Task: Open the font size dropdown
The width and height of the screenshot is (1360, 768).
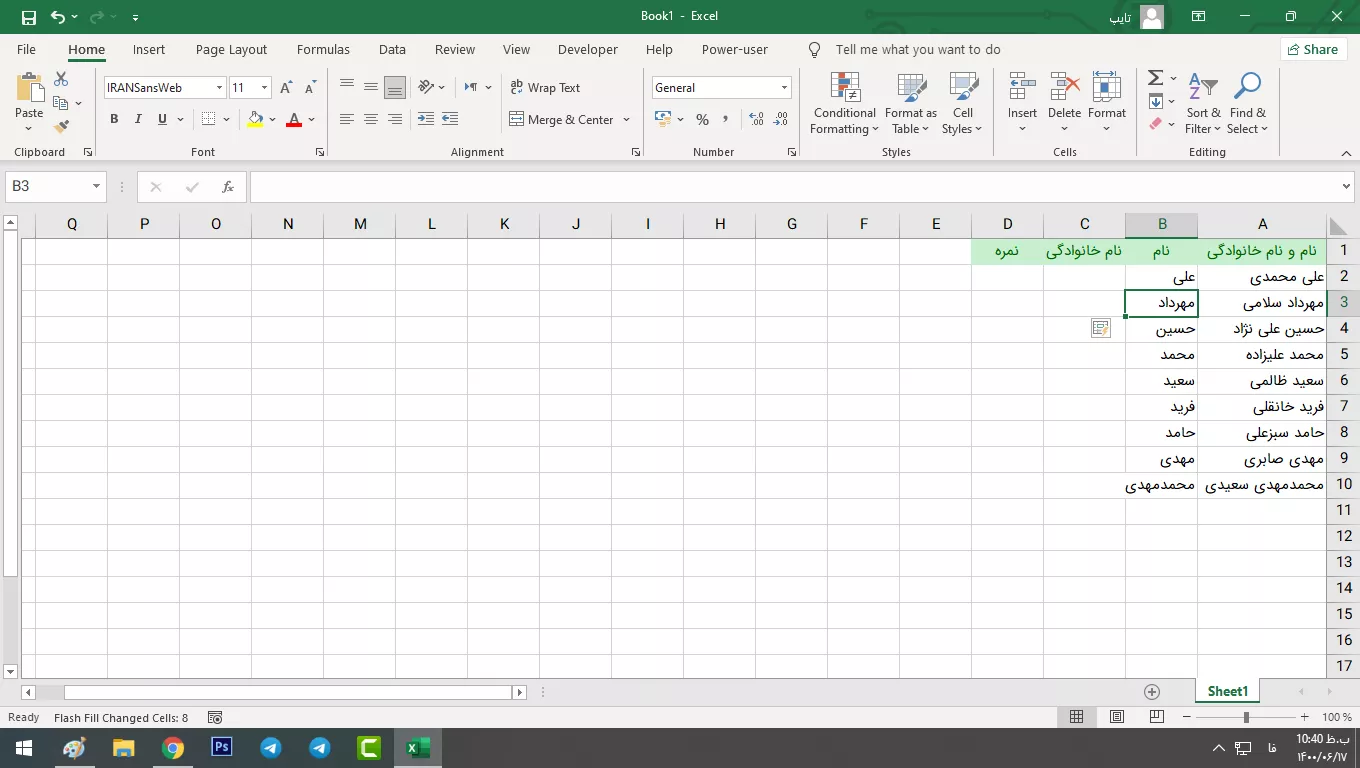Action: pyautogui.click(x=265, y=88)
